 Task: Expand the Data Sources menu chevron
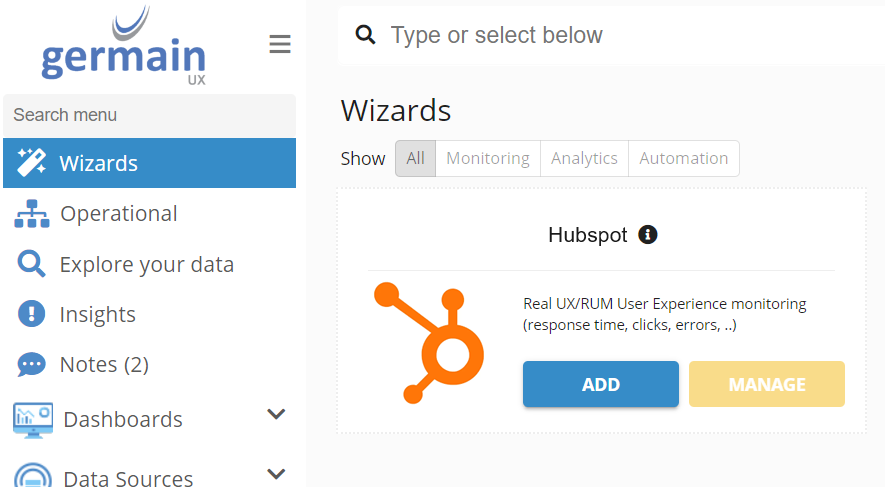pyautogui.click(x=277, y=474)
